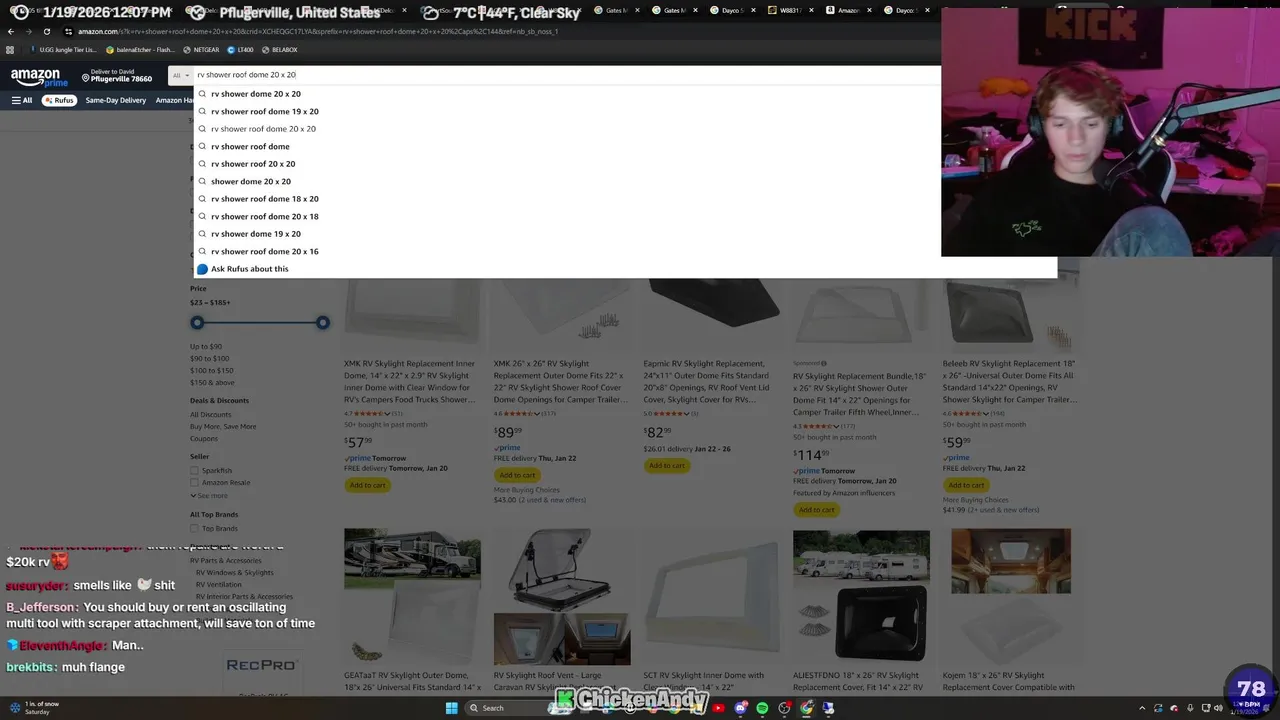The width and height of the screenshot is (1280, 720).
Task: Reload the Amazon page
Action: [47, 31]
